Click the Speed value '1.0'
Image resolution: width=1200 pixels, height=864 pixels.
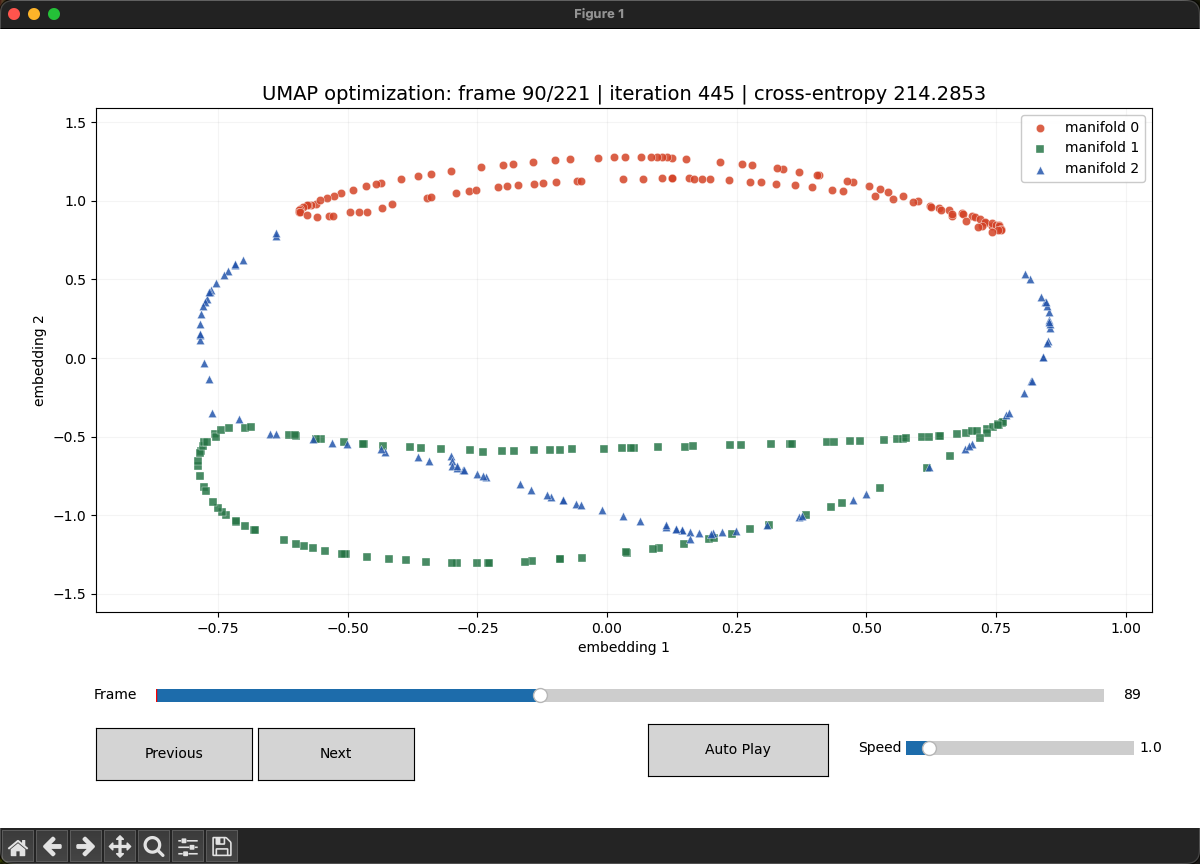click(1151, 747)
